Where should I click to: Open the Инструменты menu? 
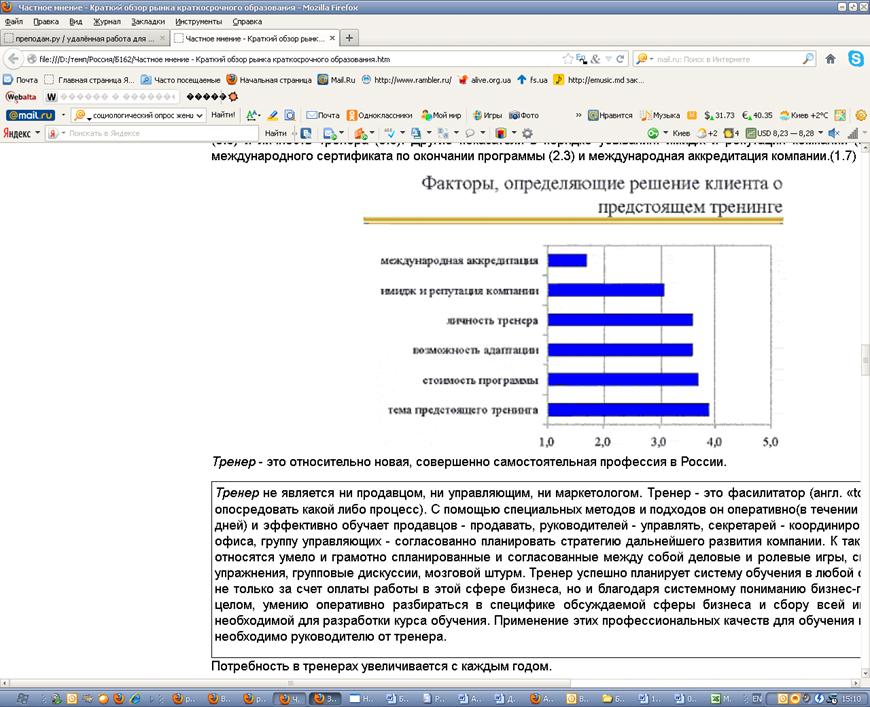199,22
